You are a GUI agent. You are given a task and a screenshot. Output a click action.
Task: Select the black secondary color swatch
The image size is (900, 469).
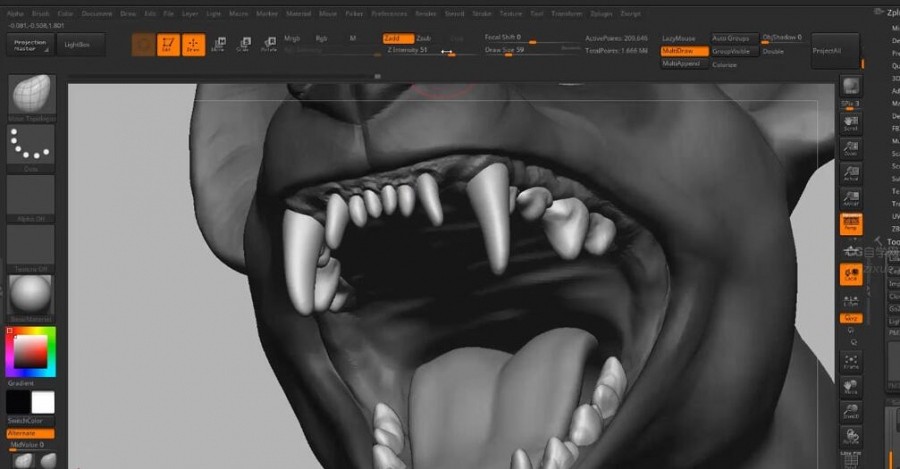[18, 402]
